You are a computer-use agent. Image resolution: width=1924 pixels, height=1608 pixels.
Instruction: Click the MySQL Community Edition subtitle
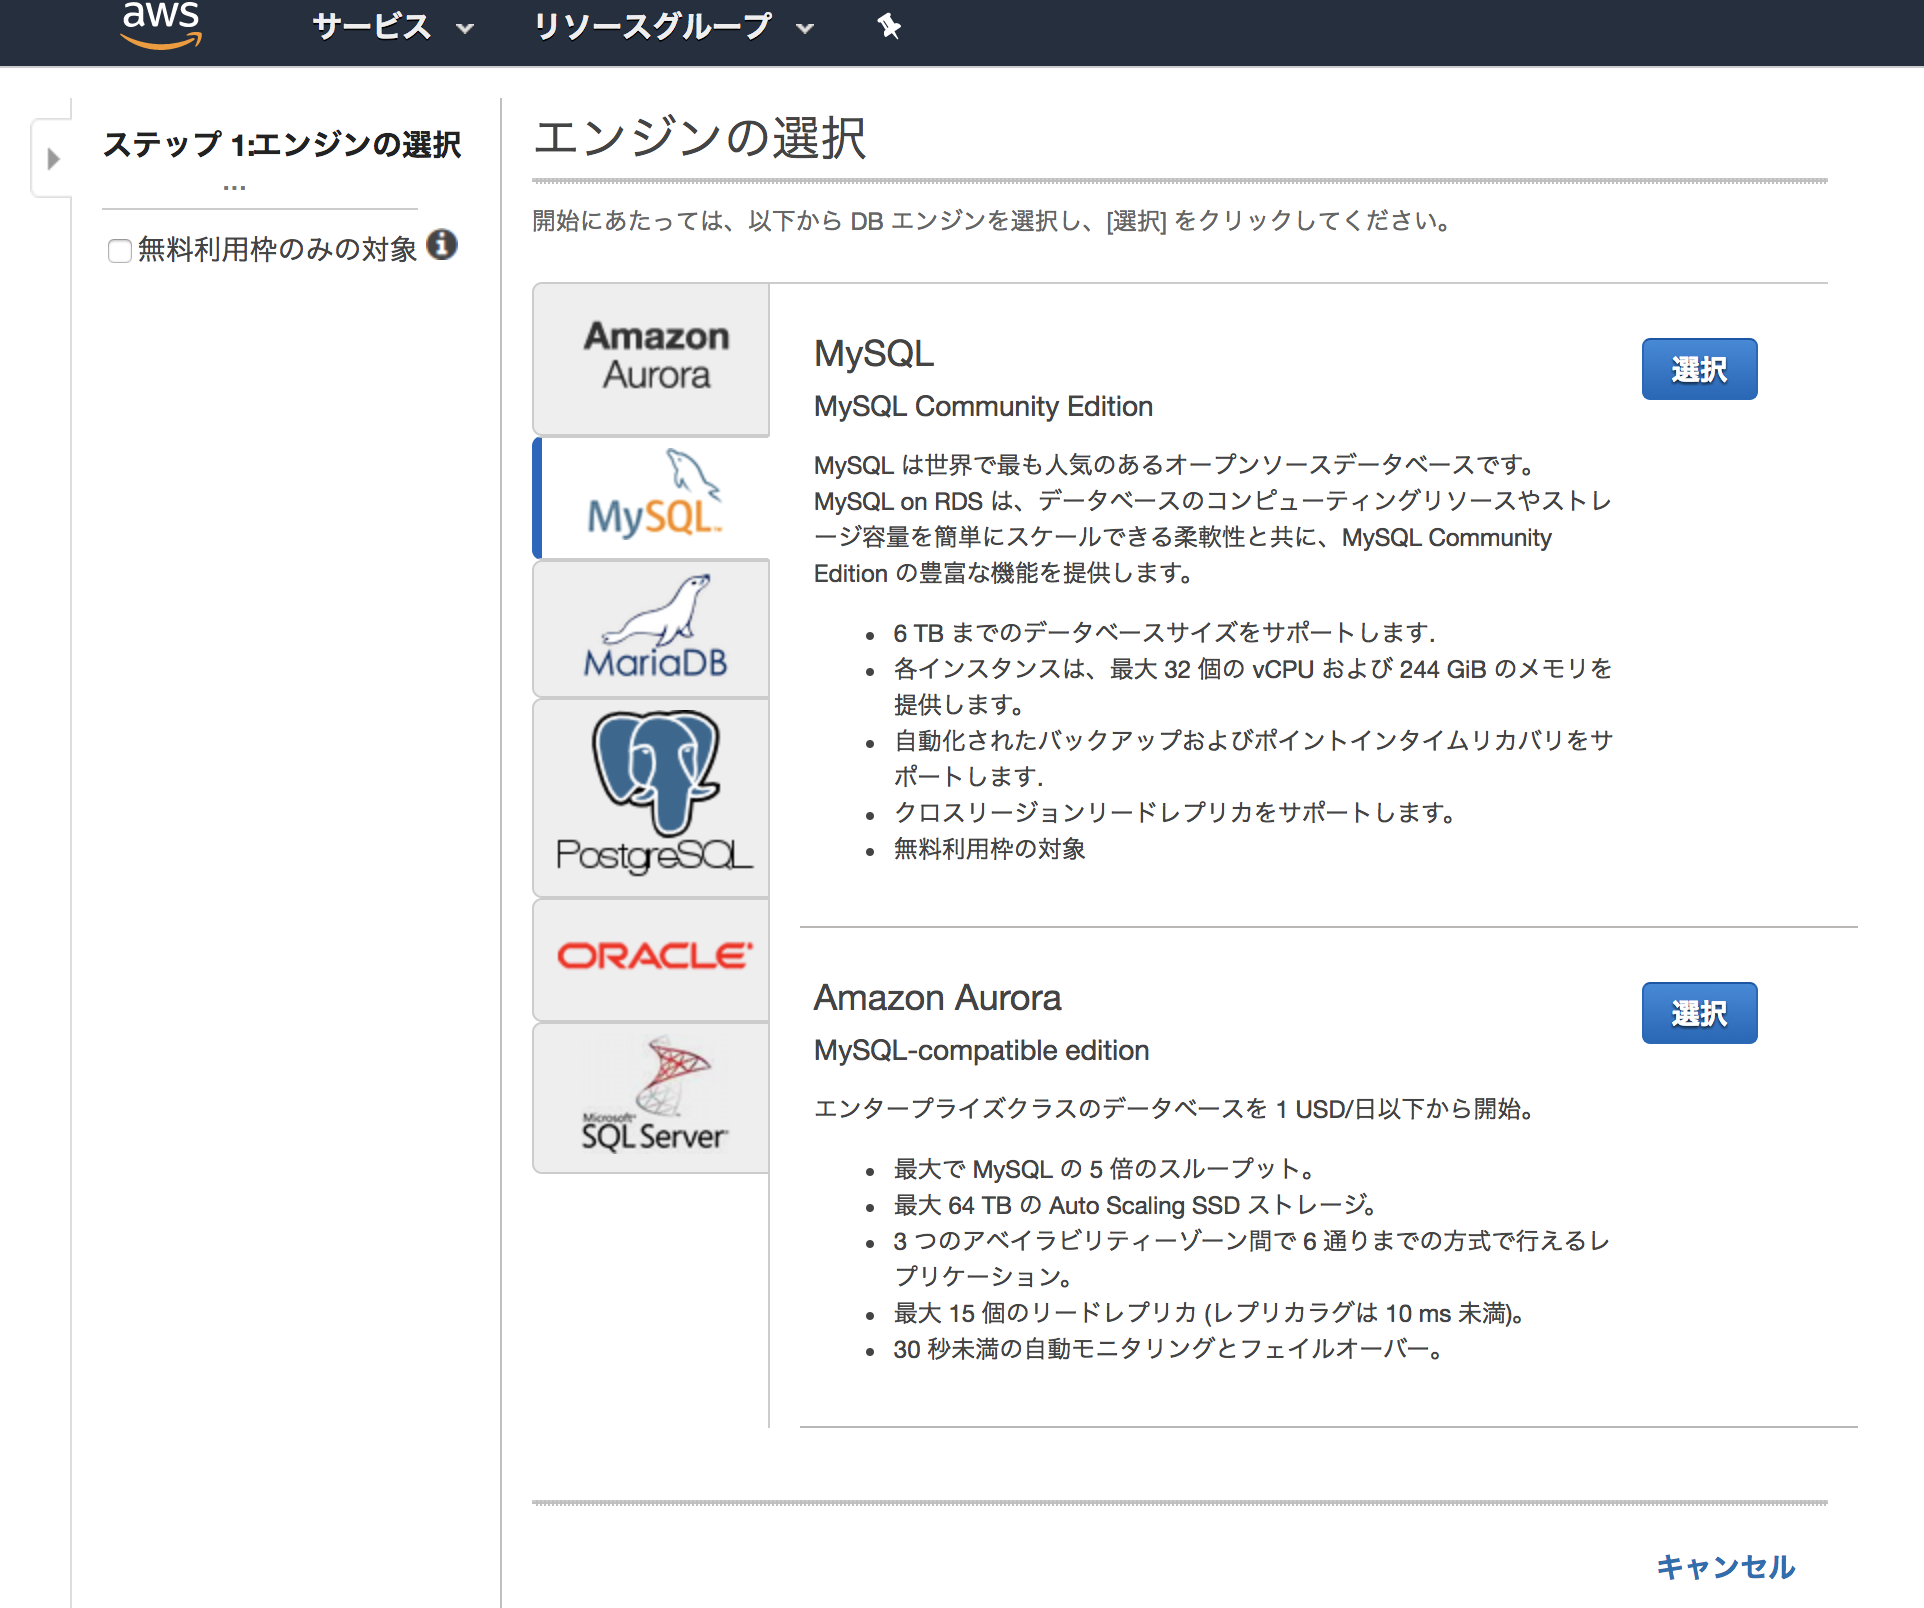[983, 406]
